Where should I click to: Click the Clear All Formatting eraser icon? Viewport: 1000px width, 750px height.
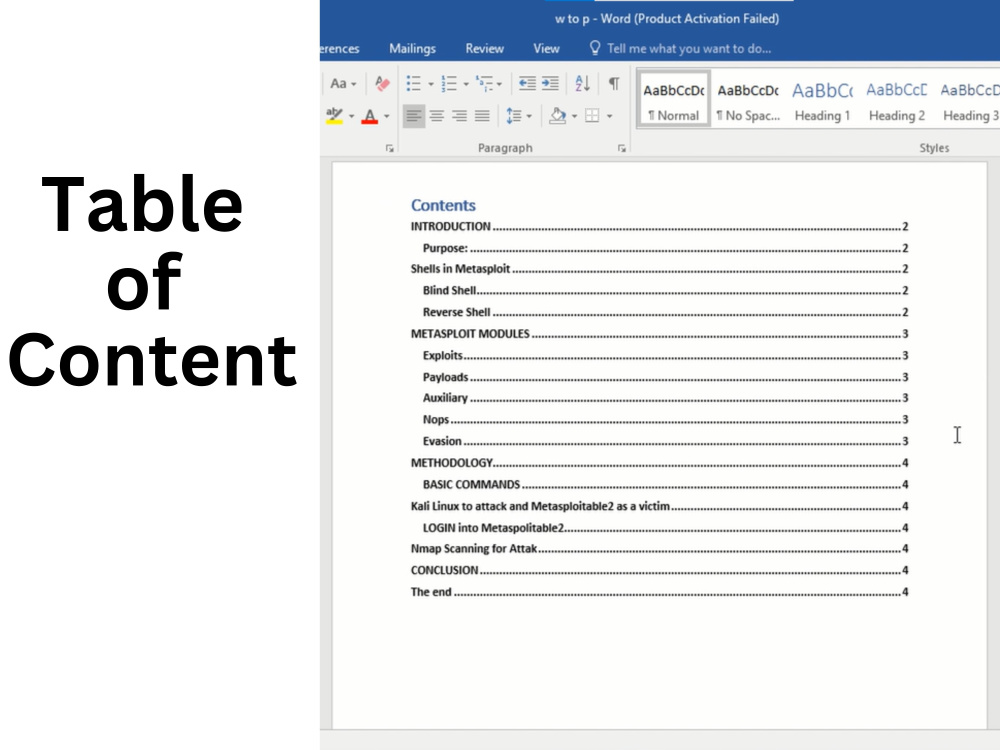coord(382,84)
